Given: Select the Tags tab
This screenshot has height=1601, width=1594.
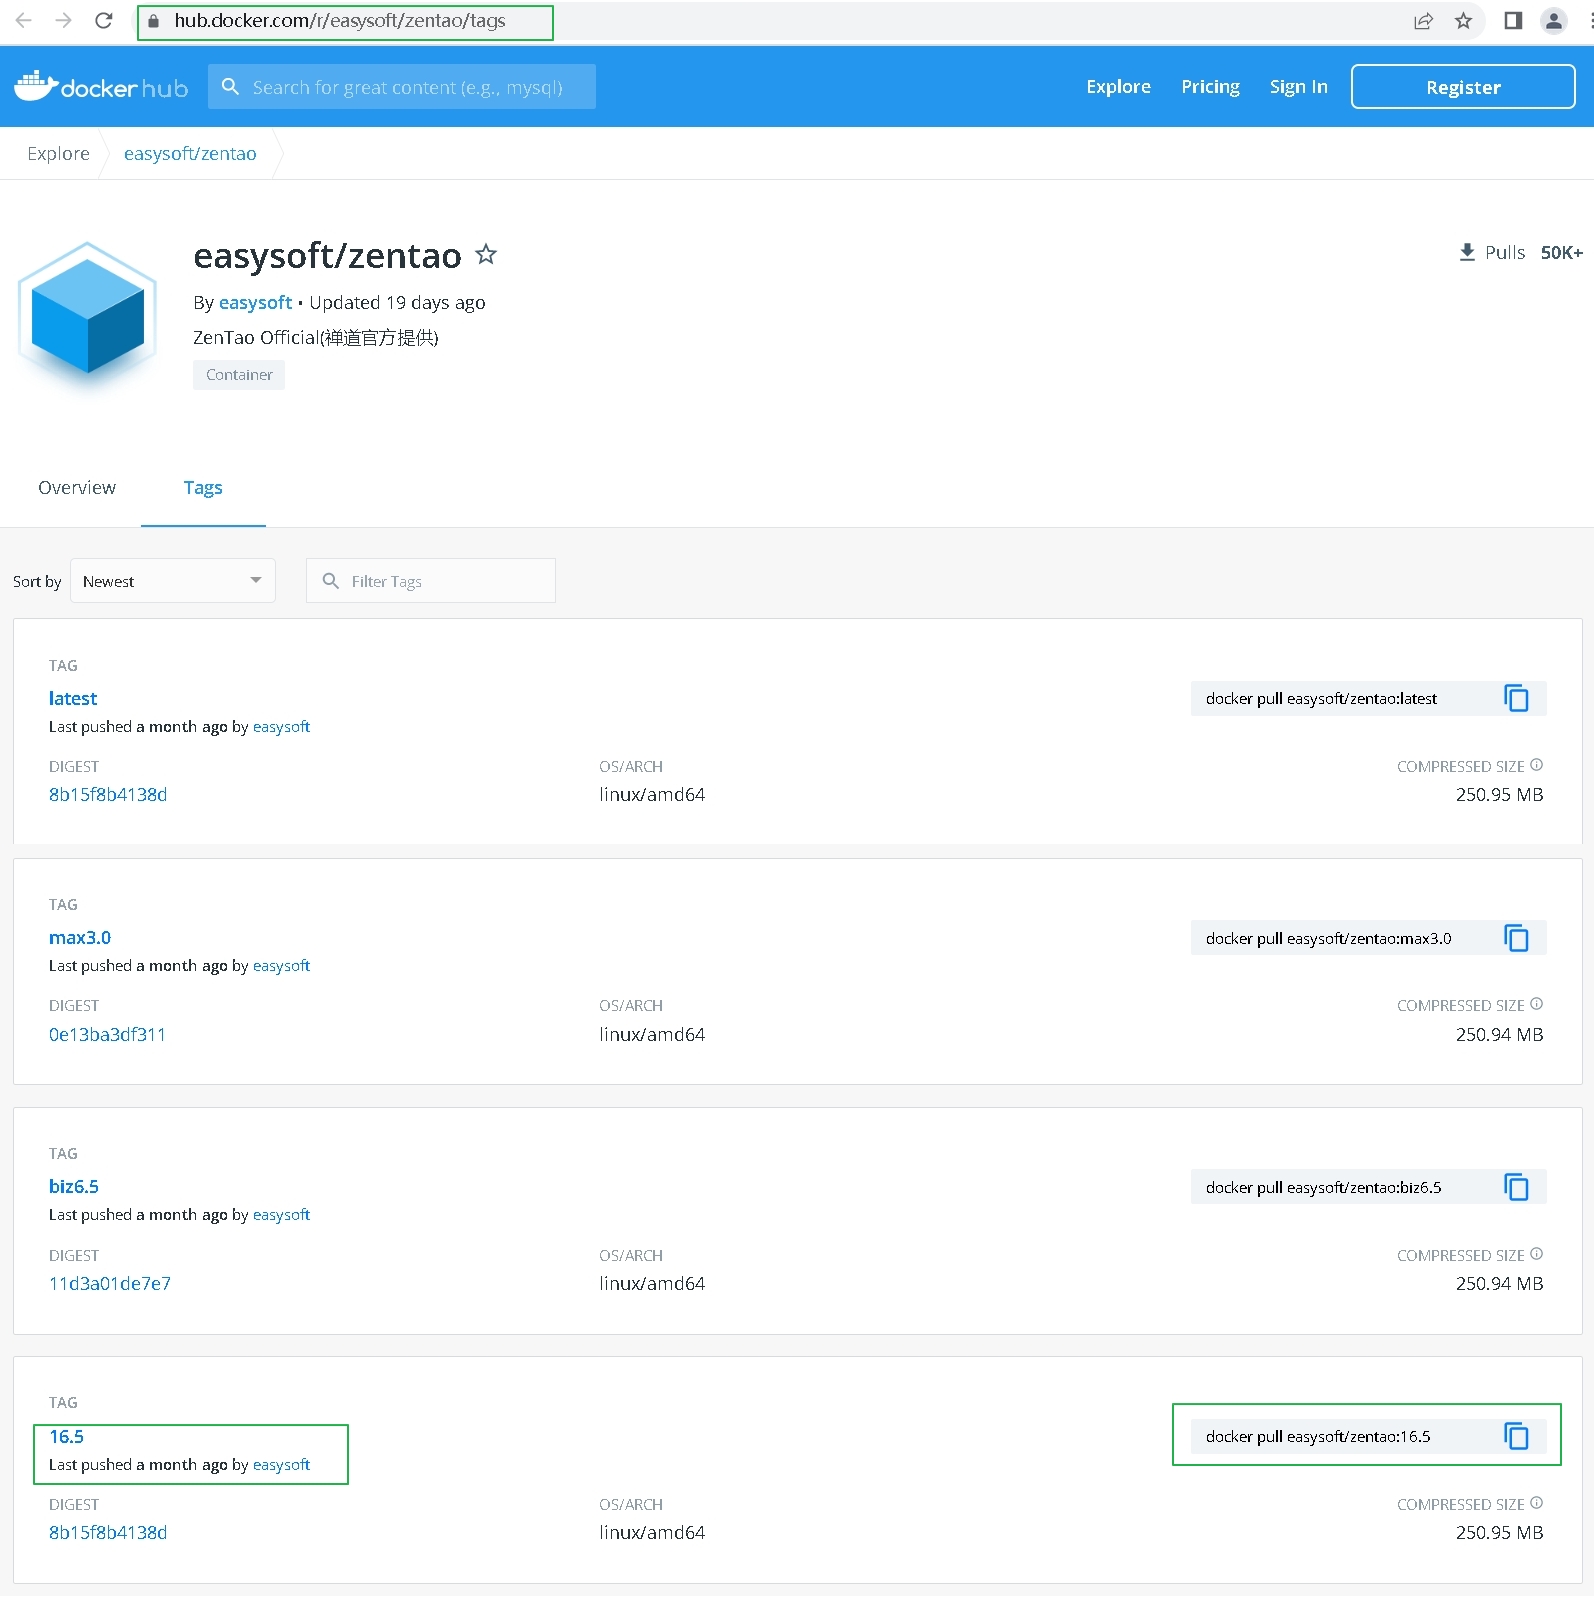Looking at the screenshot, I should [x=203, y=488].
